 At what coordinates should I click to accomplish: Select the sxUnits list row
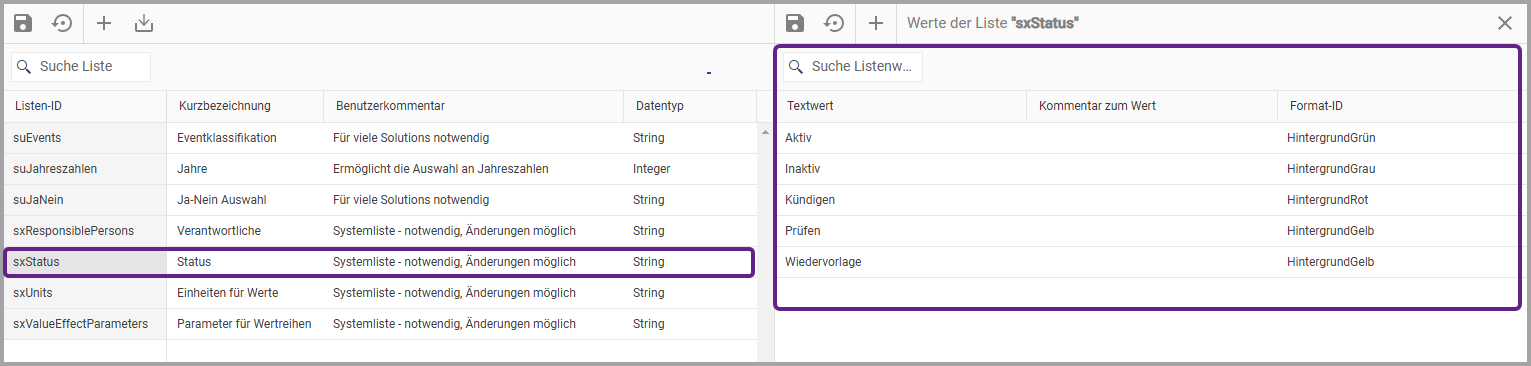[380, 293]
